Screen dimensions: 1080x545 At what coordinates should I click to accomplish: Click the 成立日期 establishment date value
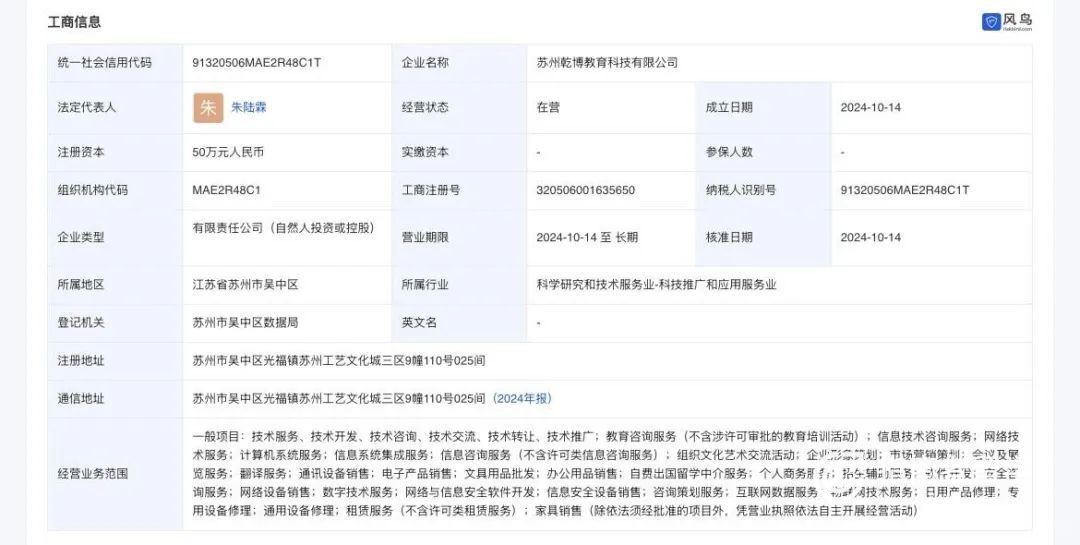pyautogui.click(x=871, y=107)
